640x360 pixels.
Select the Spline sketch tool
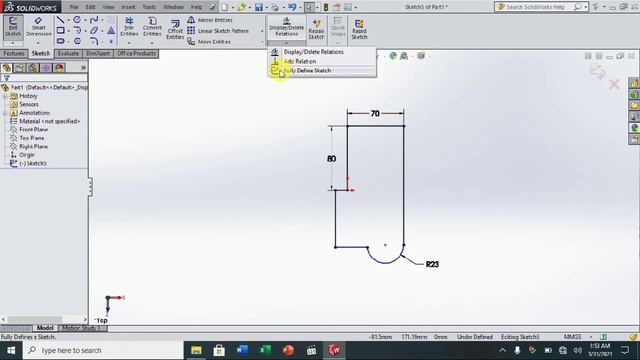94,20
